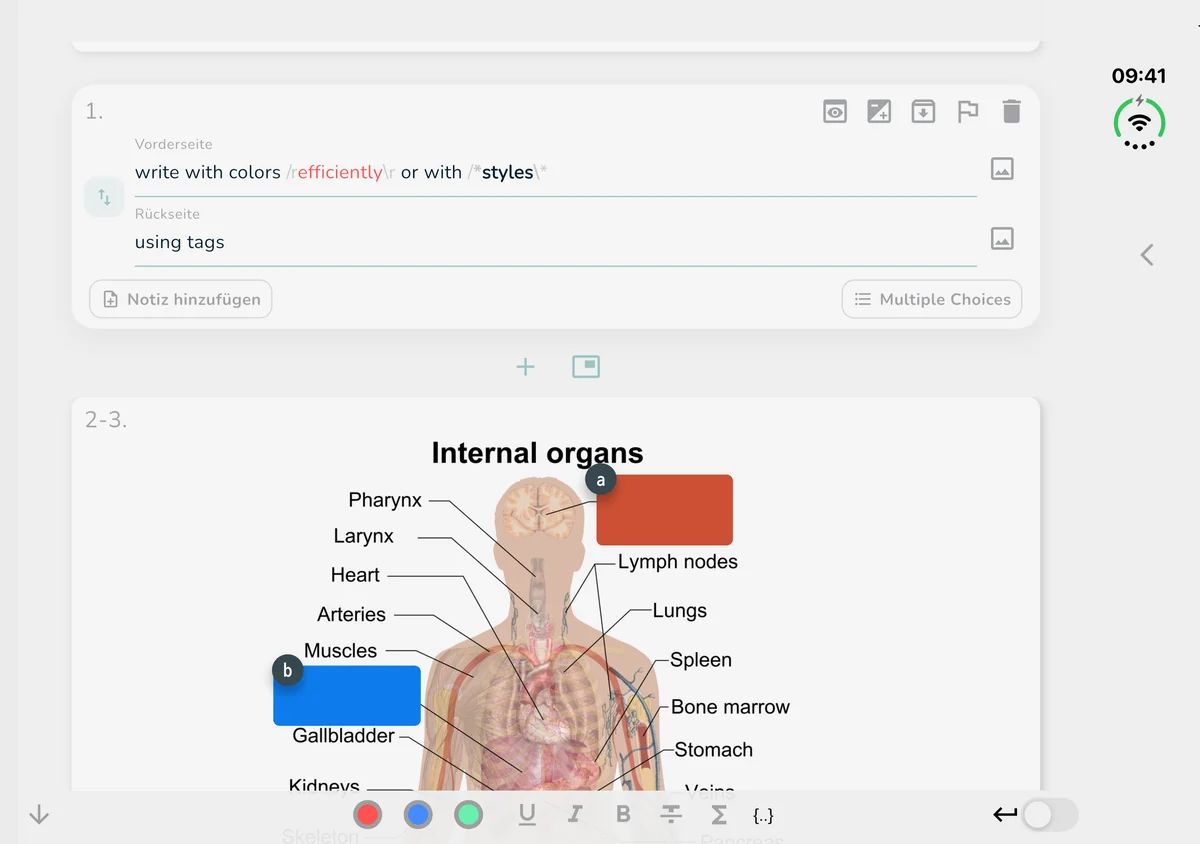Image resolution: width=1200 pixels, height=844 pixels.
Task: Swap front and back with the arrows button
Action: point(104,197)
